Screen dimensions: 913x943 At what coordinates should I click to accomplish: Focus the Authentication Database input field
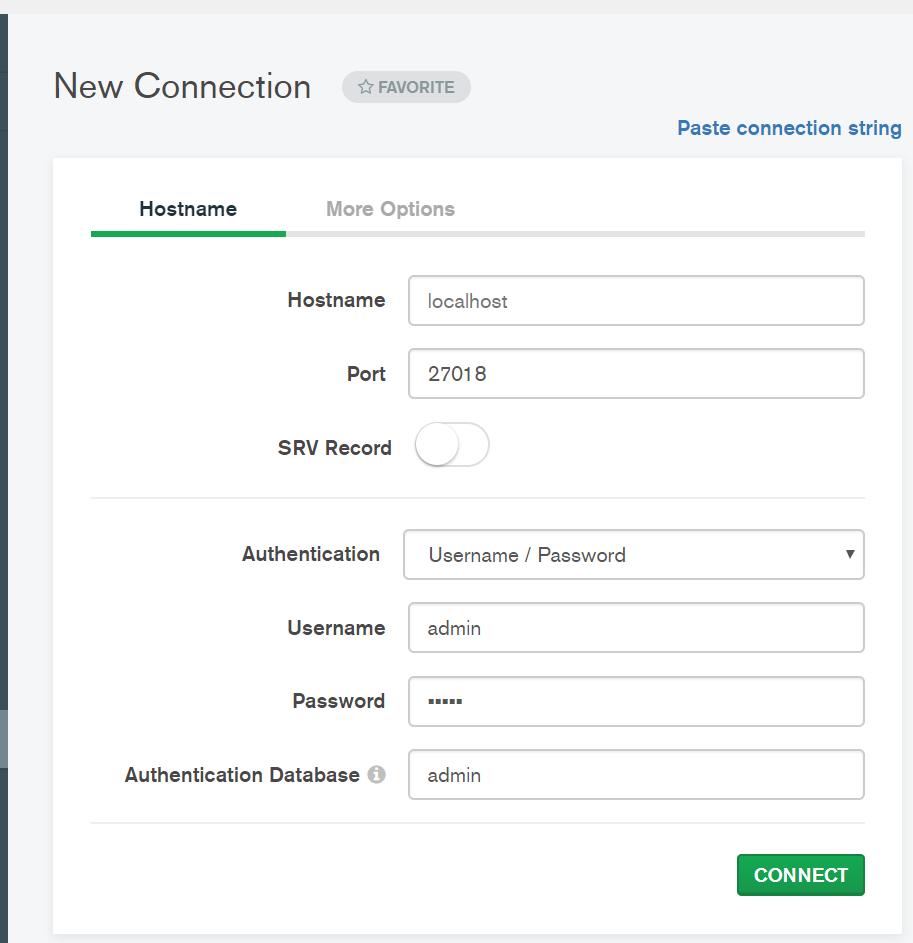636,775
